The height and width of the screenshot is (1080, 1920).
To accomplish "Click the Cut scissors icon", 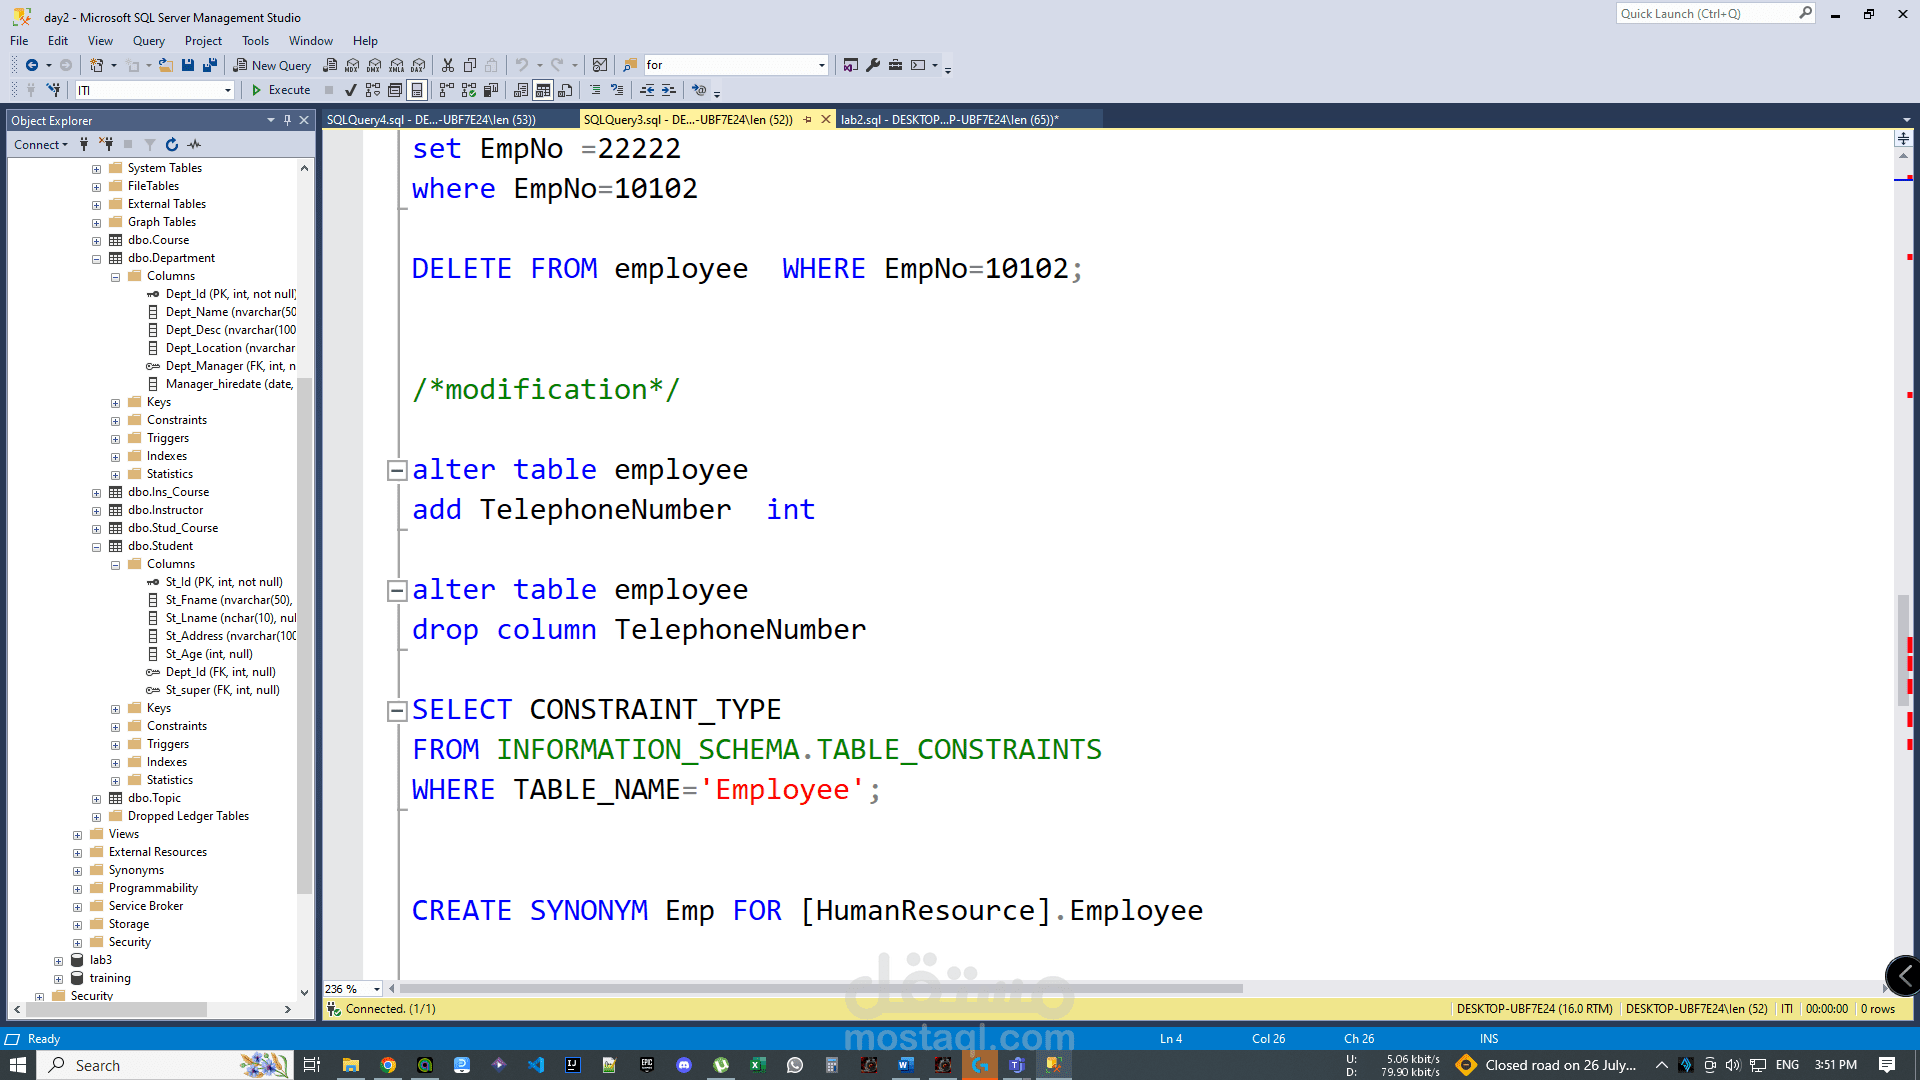I will 447,65.
